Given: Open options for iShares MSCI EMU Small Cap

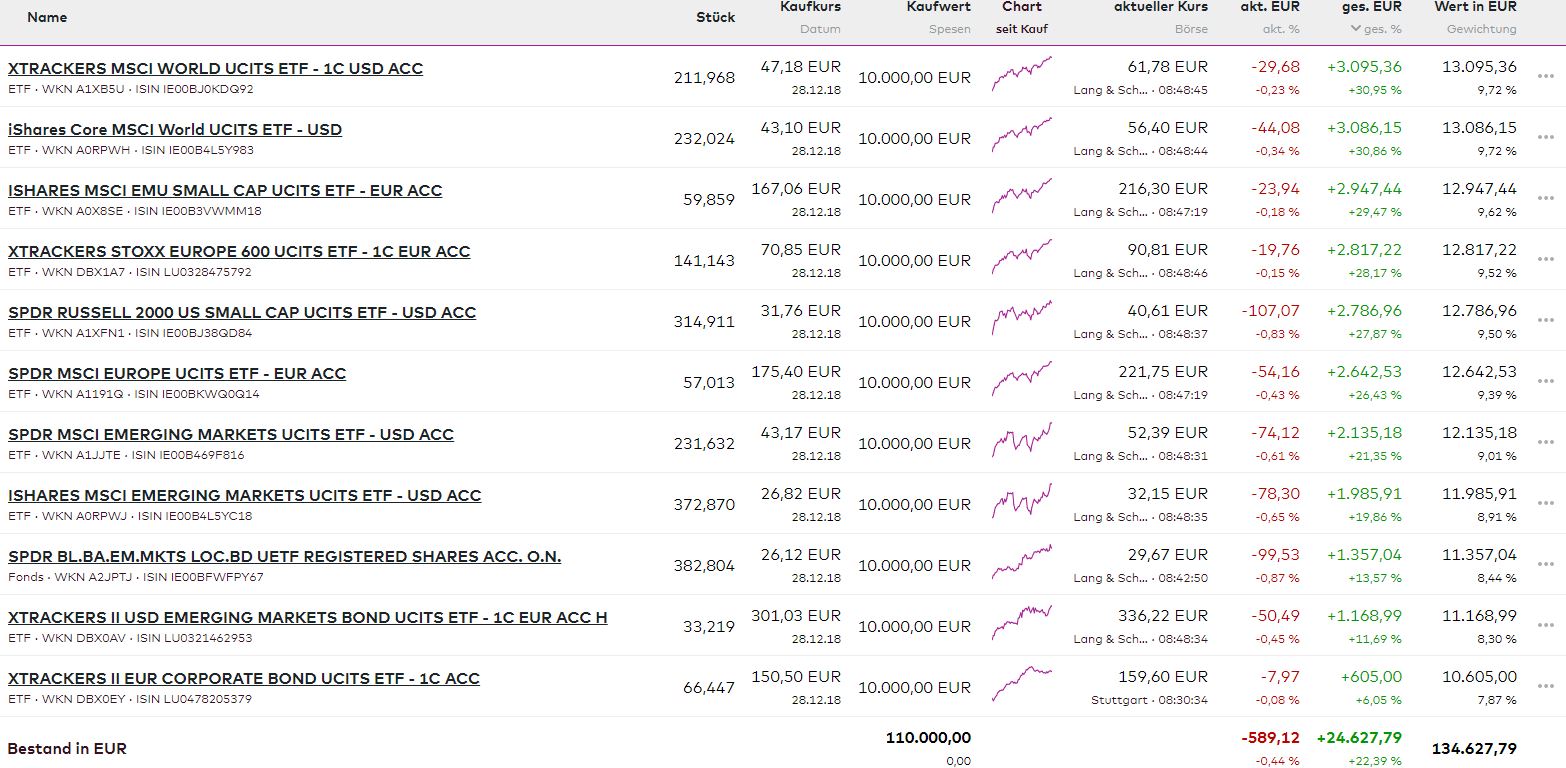Looking at the screenshot, I should 1546,199.
